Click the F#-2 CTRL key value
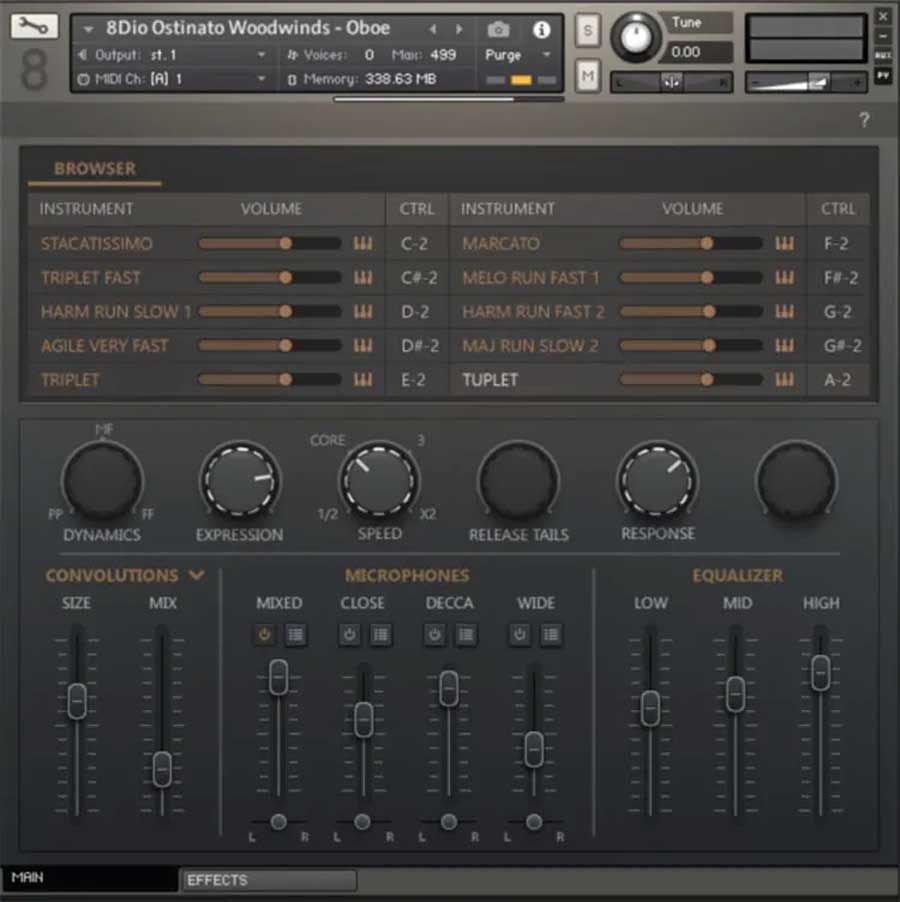Image resolution: width=900 pixels, height=902 pixels. (x=840, y=278)
